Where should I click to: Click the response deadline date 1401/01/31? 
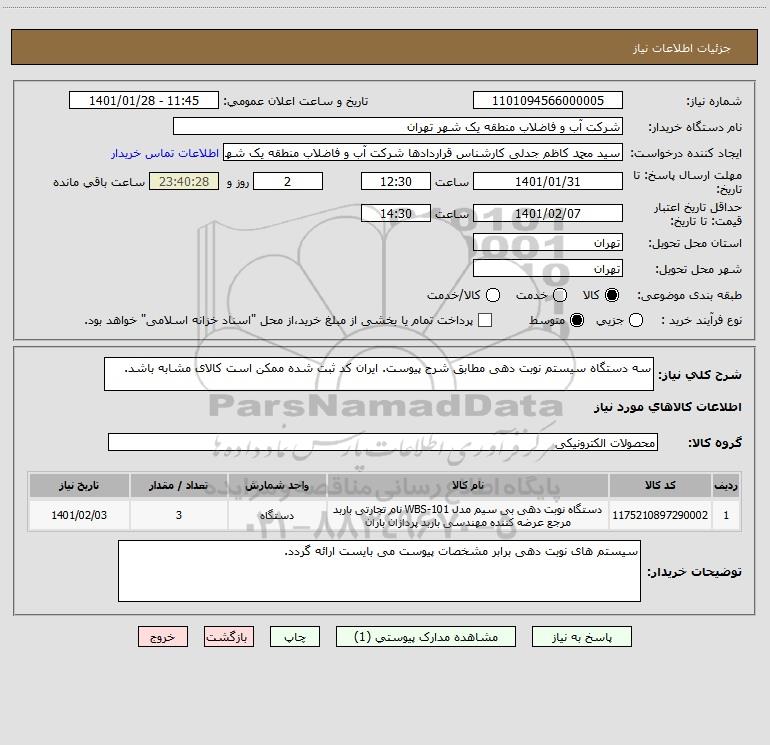[548, 181]
